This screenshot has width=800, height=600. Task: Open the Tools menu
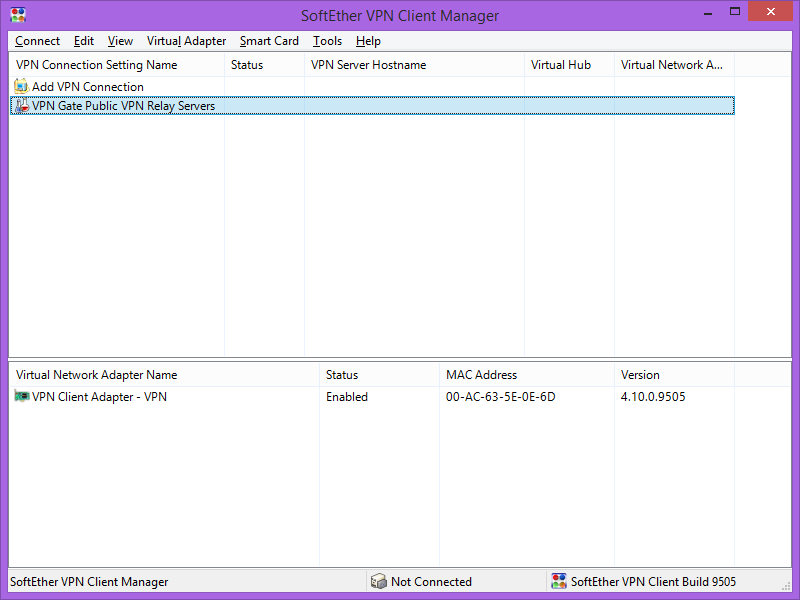point(327,41)
